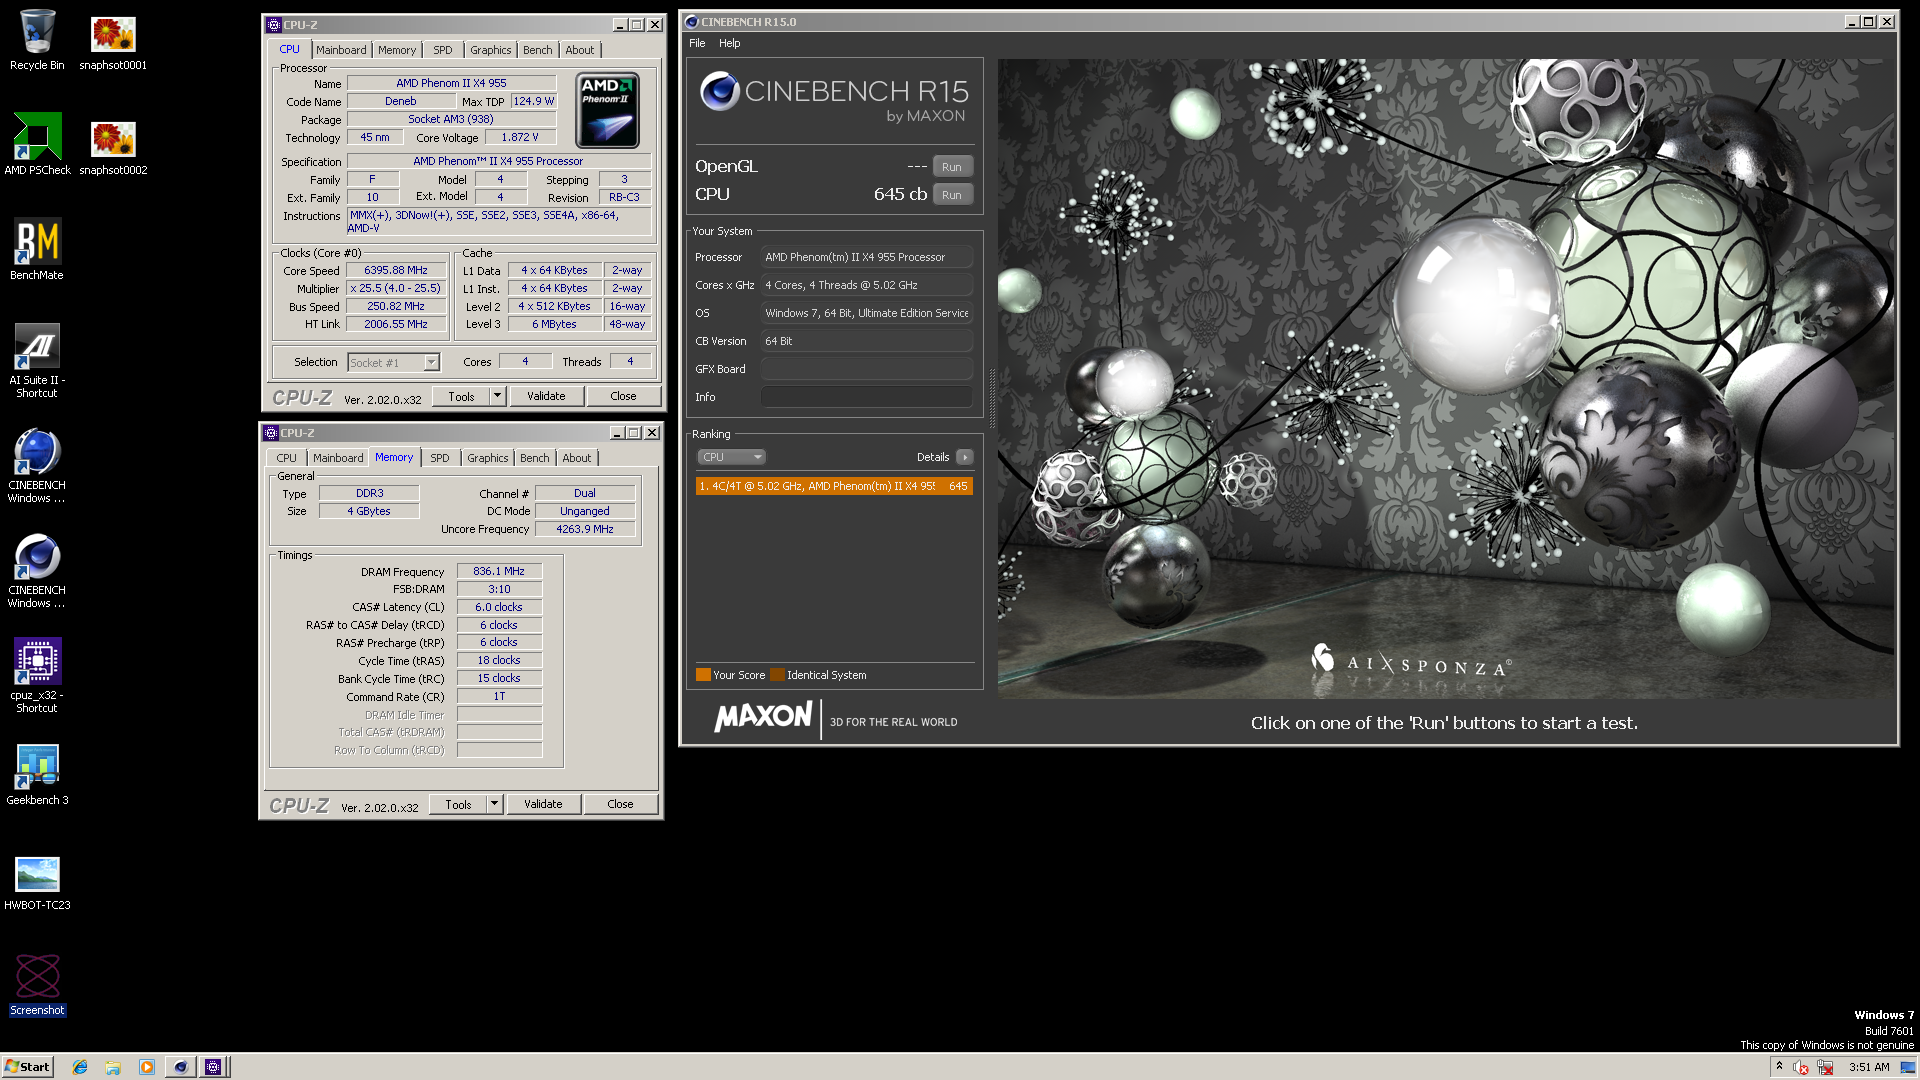Switch to CPU tab in lower CPU-Z window
The height and width of the screenshot is (1080, 1920).
click(286, 458)
